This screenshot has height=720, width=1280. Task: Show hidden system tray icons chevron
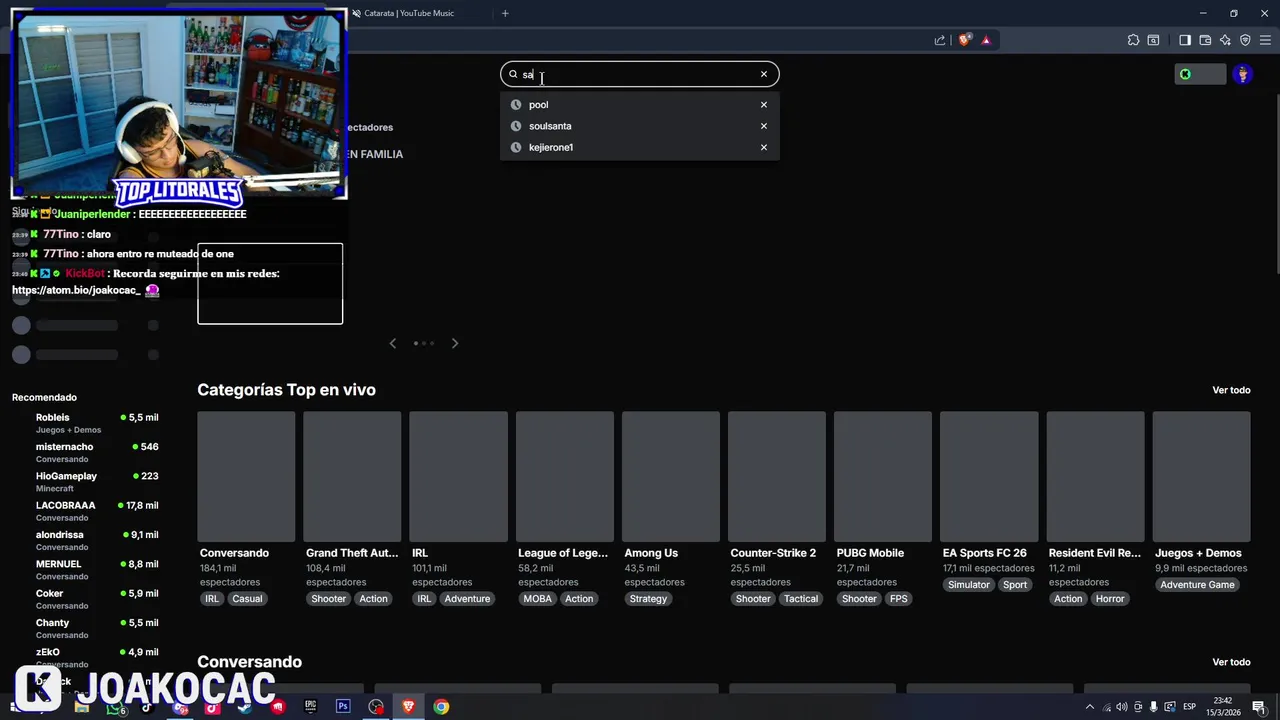tap(1088, 707)
